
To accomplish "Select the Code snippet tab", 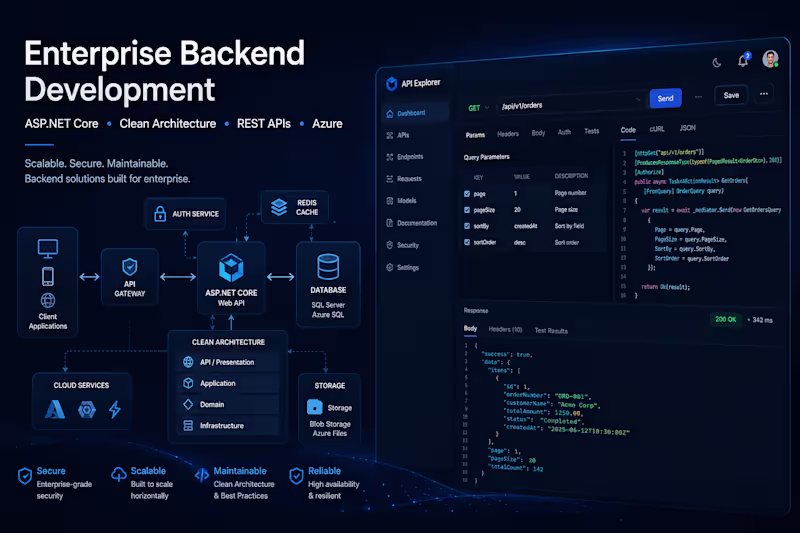I will point(628,130).
